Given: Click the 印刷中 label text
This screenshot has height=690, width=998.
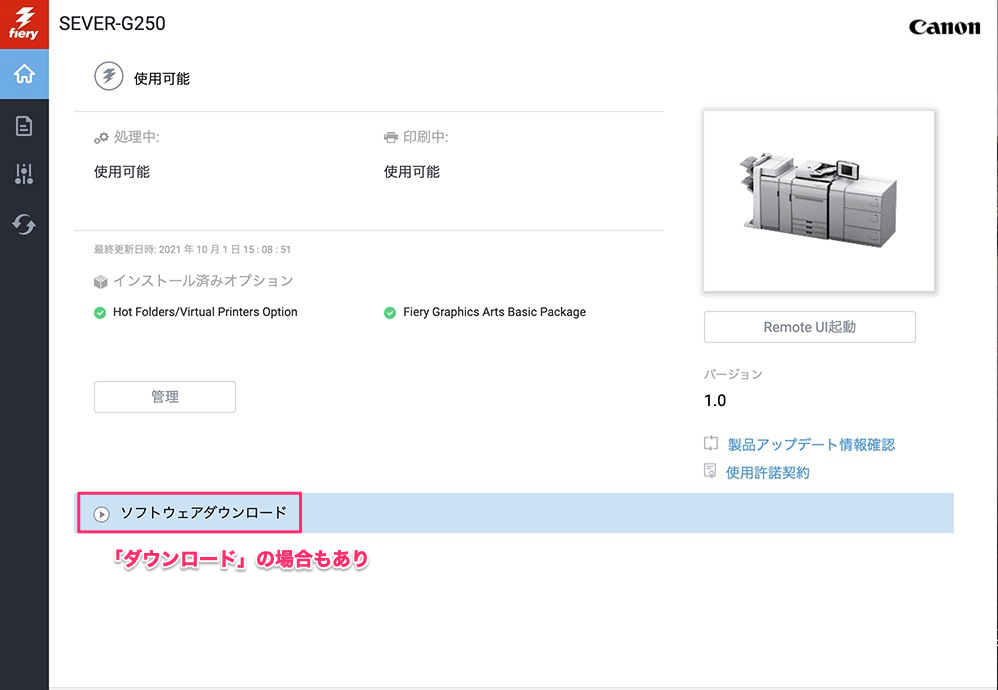Looking at the screenshot, I should 426,137.
